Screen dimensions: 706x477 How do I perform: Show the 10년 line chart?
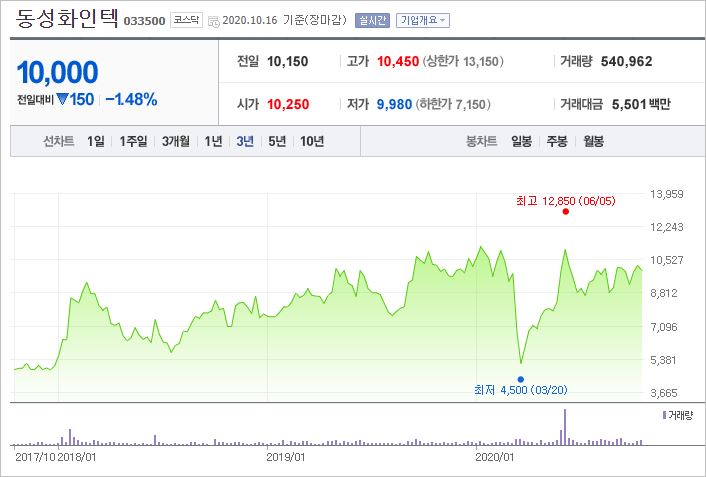click(312, 141)
